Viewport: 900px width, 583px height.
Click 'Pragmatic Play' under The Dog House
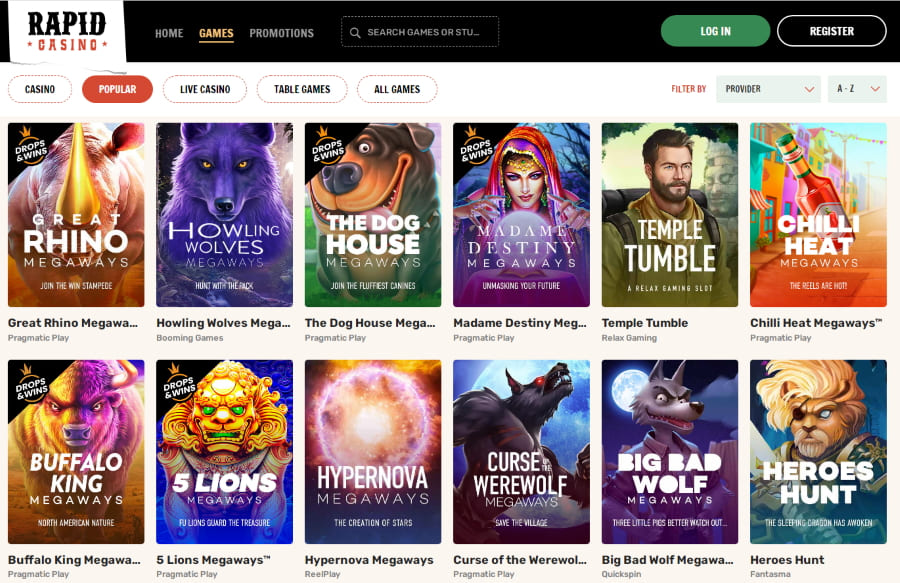click(x=335, y=338)
